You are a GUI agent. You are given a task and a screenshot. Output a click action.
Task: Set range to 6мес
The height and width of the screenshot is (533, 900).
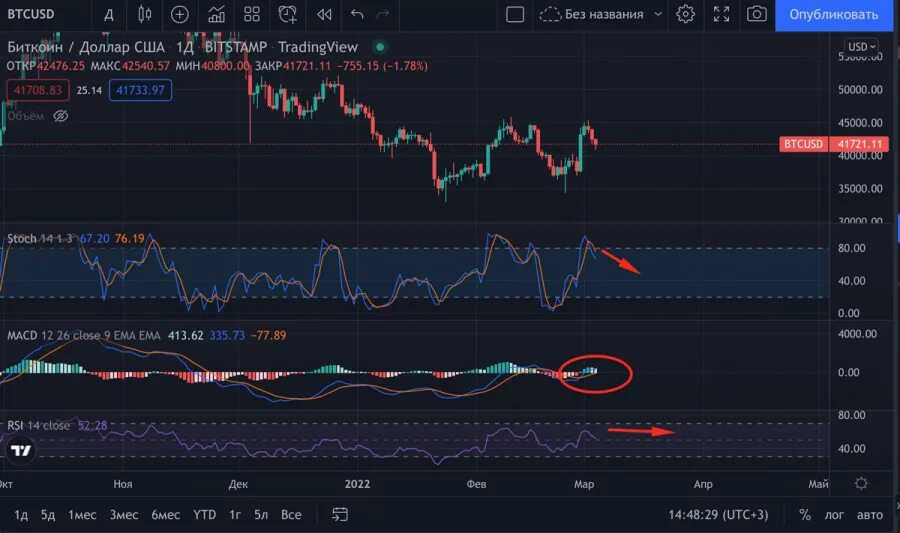coord(165,515)
